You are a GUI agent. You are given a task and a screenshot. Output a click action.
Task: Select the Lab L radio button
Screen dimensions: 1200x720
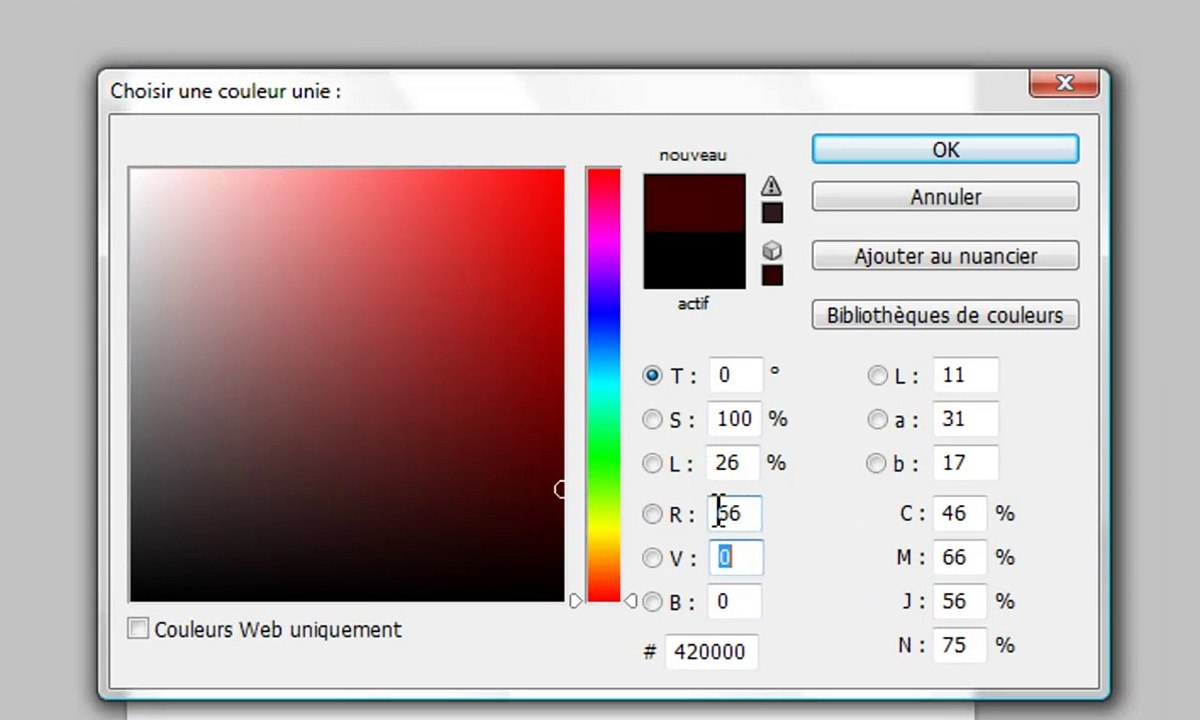[x=877, y=376]
